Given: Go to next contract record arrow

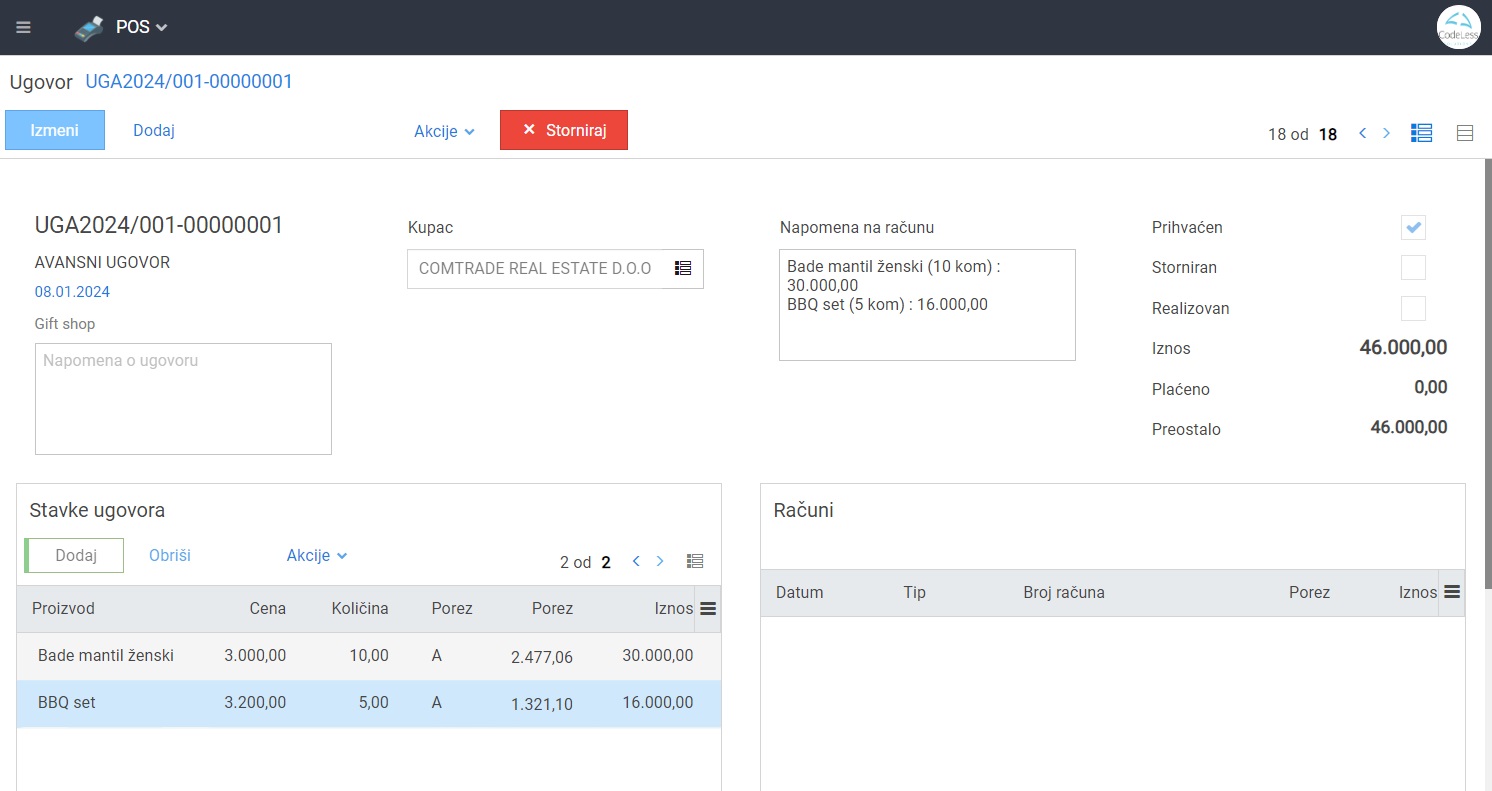Looking at the screenshot, I should point(1386,133).
